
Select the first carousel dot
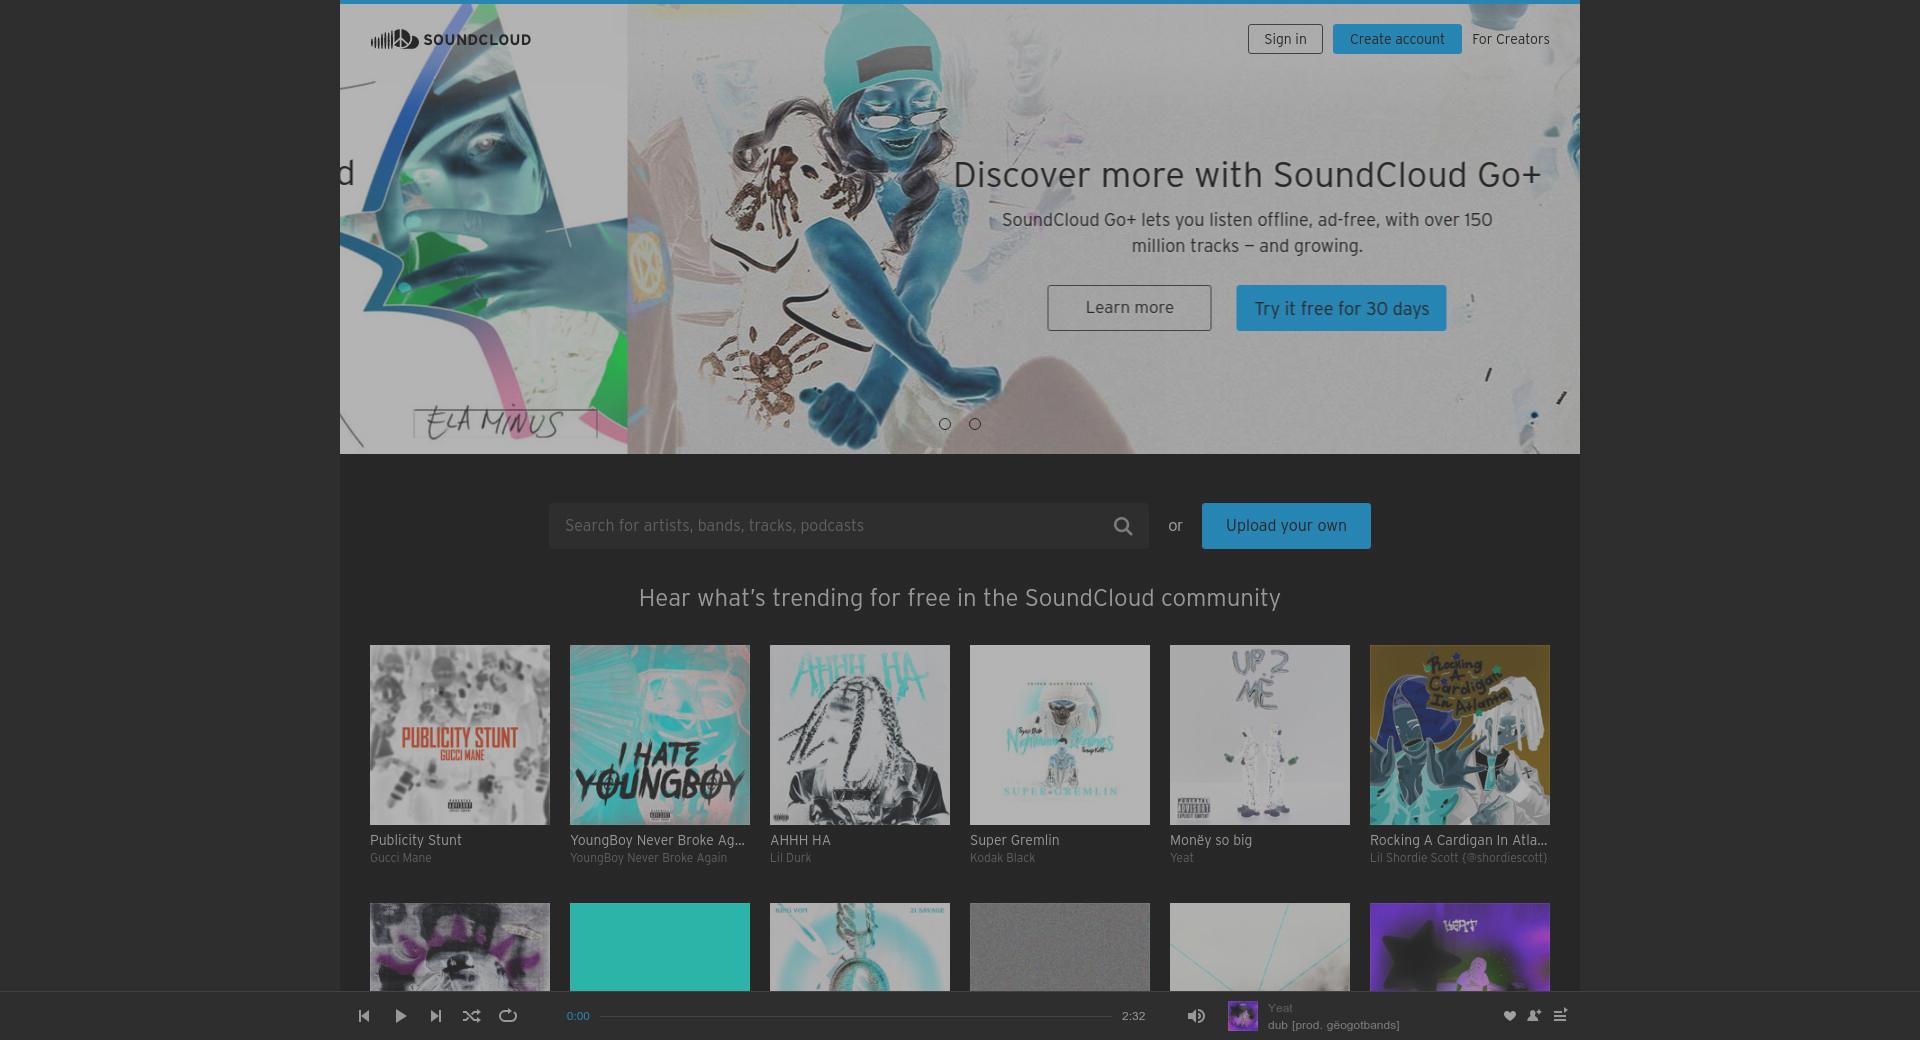tap(944, 424)
